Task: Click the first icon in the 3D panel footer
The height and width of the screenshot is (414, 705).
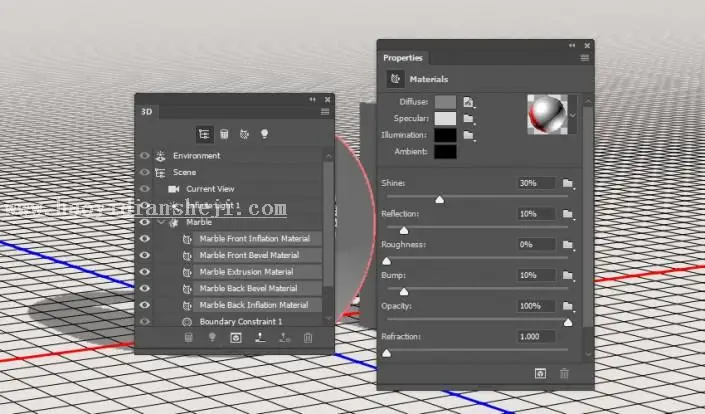Action: 188,338
